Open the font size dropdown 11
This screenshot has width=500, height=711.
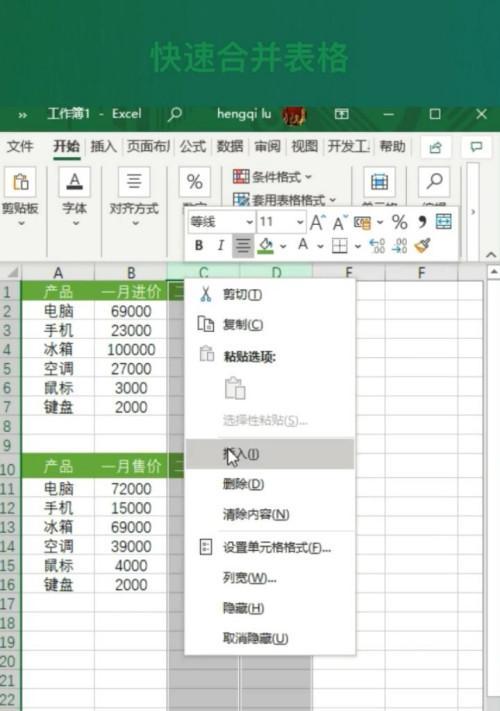(x=300, y=222)
